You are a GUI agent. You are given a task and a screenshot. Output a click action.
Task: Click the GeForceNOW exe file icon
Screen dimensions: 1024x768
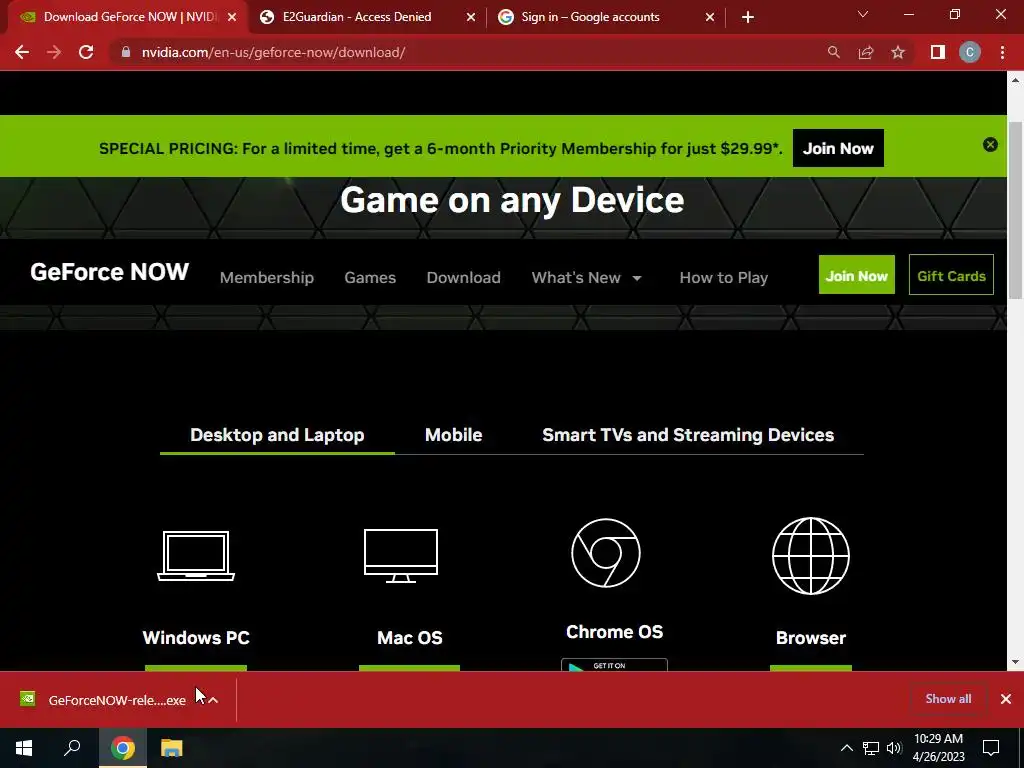[27, 699]
